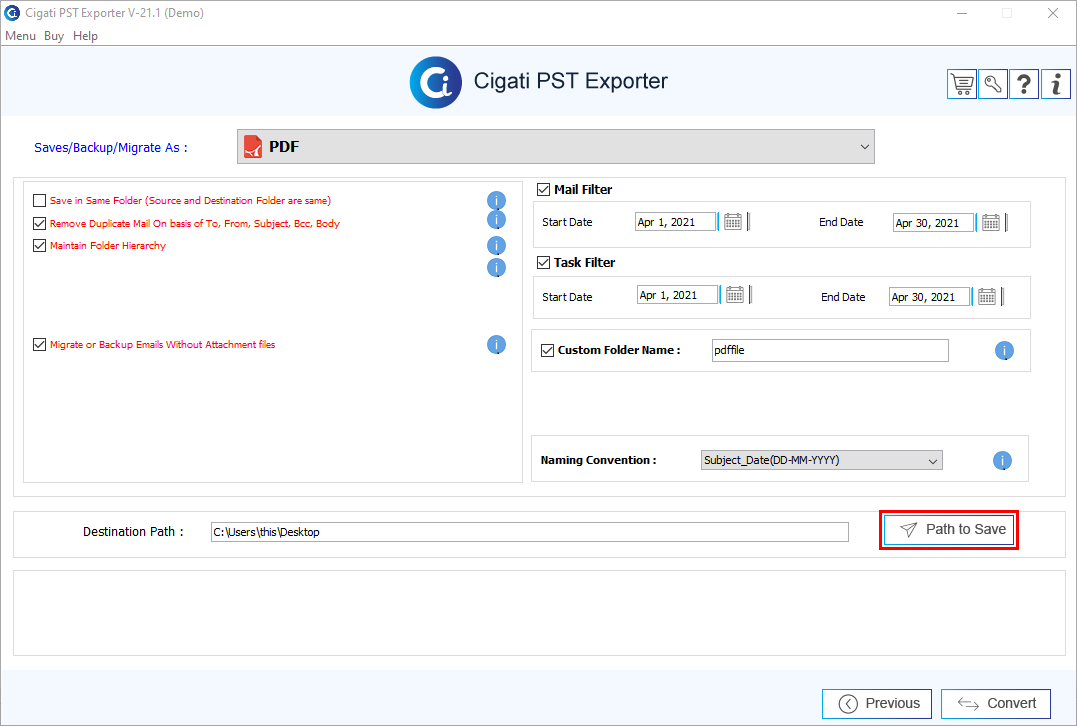Click the empty log area below destination

(x=539, y=613)
